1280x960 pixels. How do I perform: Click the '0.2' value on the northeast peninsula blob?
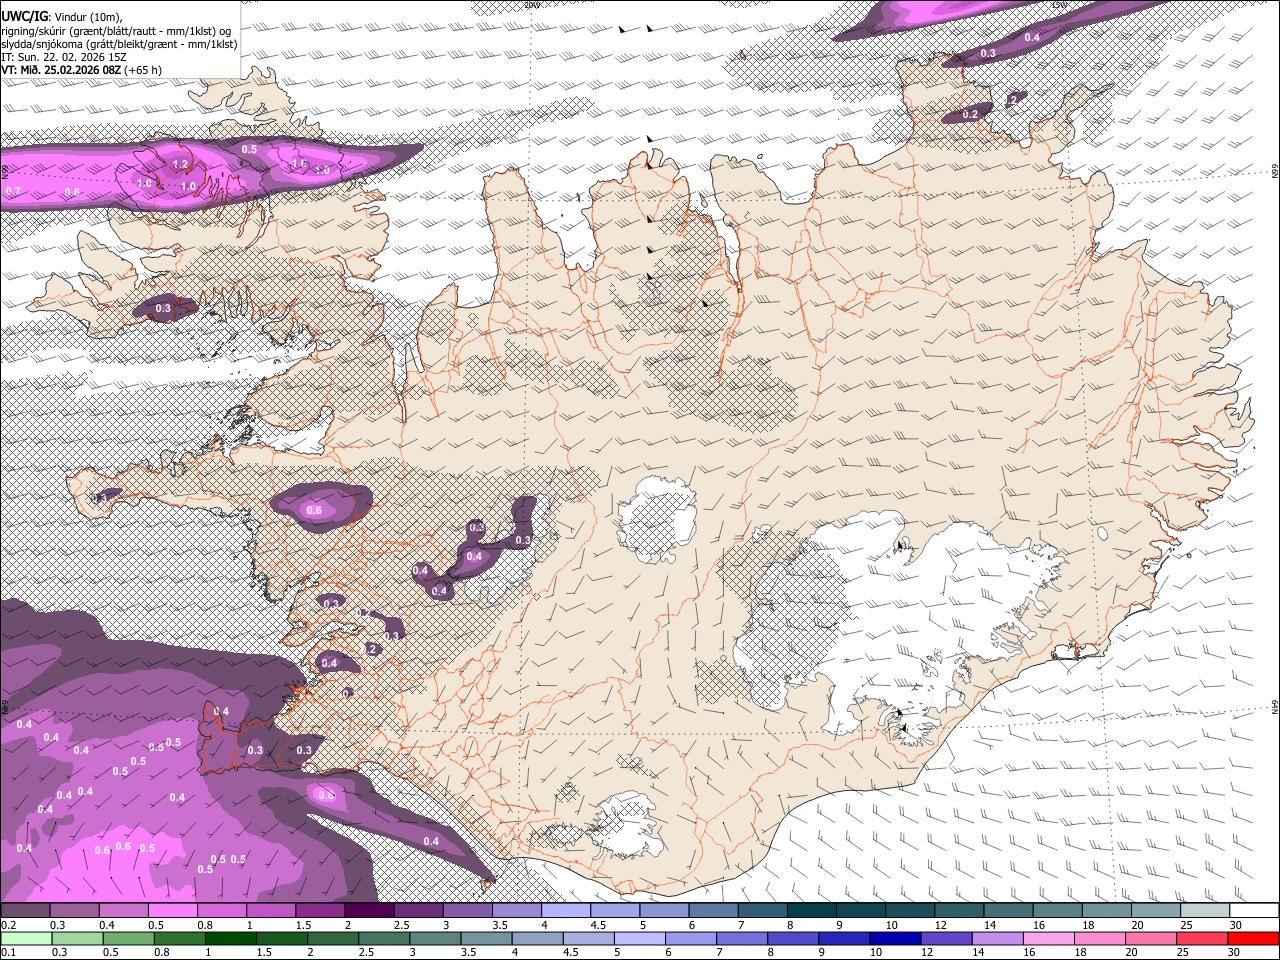tap(970, 115)
